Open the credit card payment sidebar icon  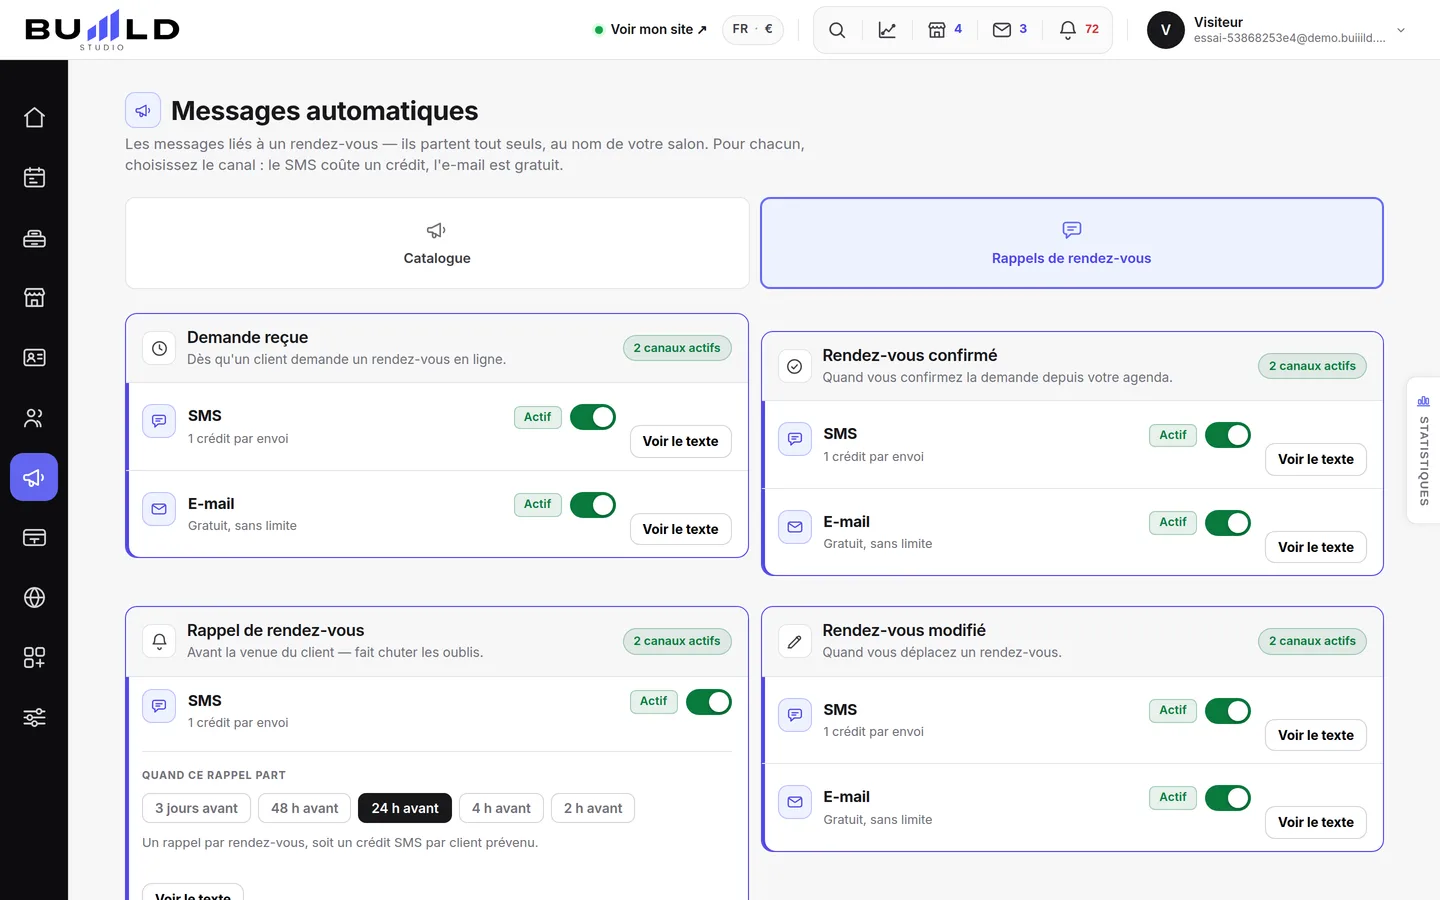click(x=34, y=538)
